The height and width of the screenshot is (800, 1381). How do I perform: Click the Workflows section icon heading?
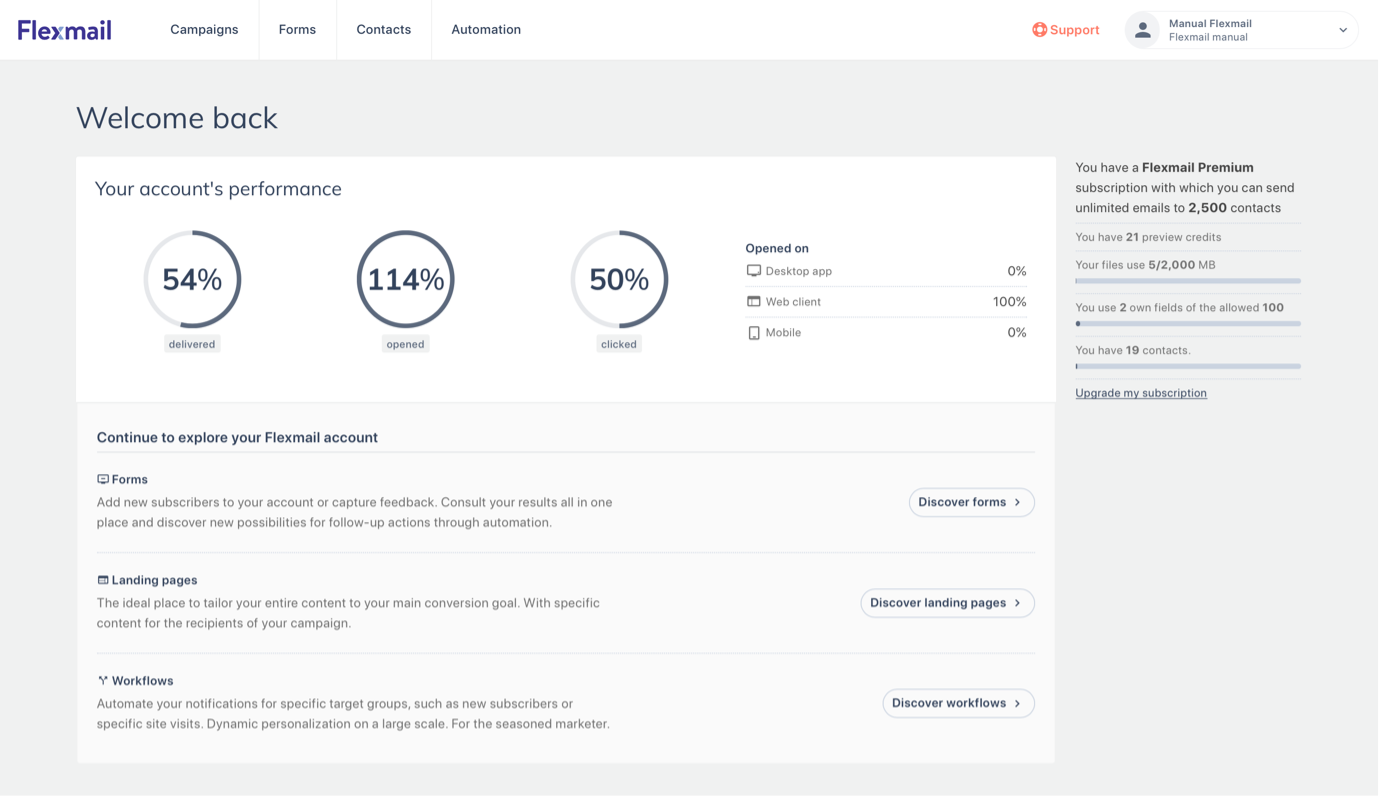click(x=101, y=680)
